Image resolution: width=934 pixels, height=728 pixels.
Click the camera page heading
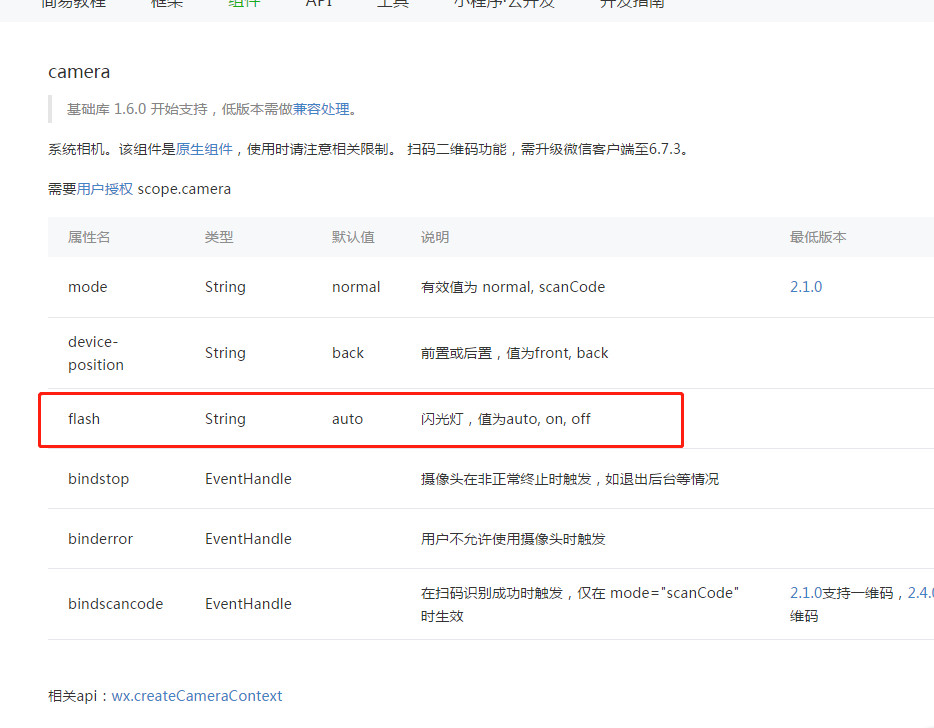tap(79, 72)
